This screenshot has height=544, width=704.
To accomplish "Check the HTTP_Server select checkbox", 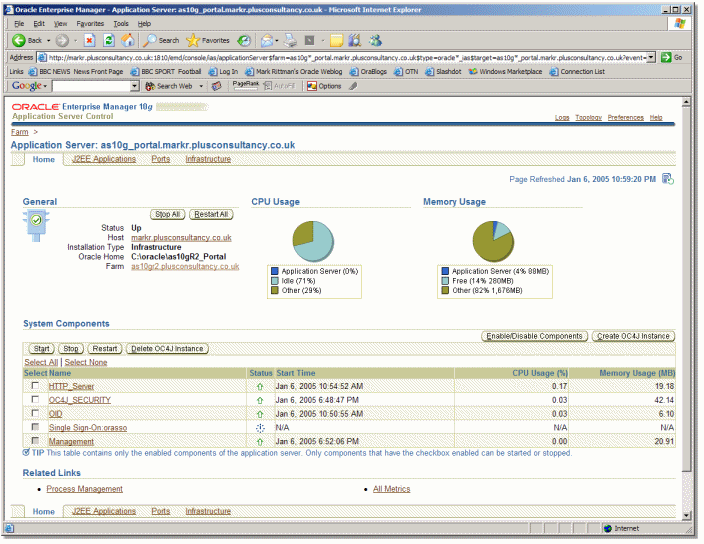I will point(36,386).
